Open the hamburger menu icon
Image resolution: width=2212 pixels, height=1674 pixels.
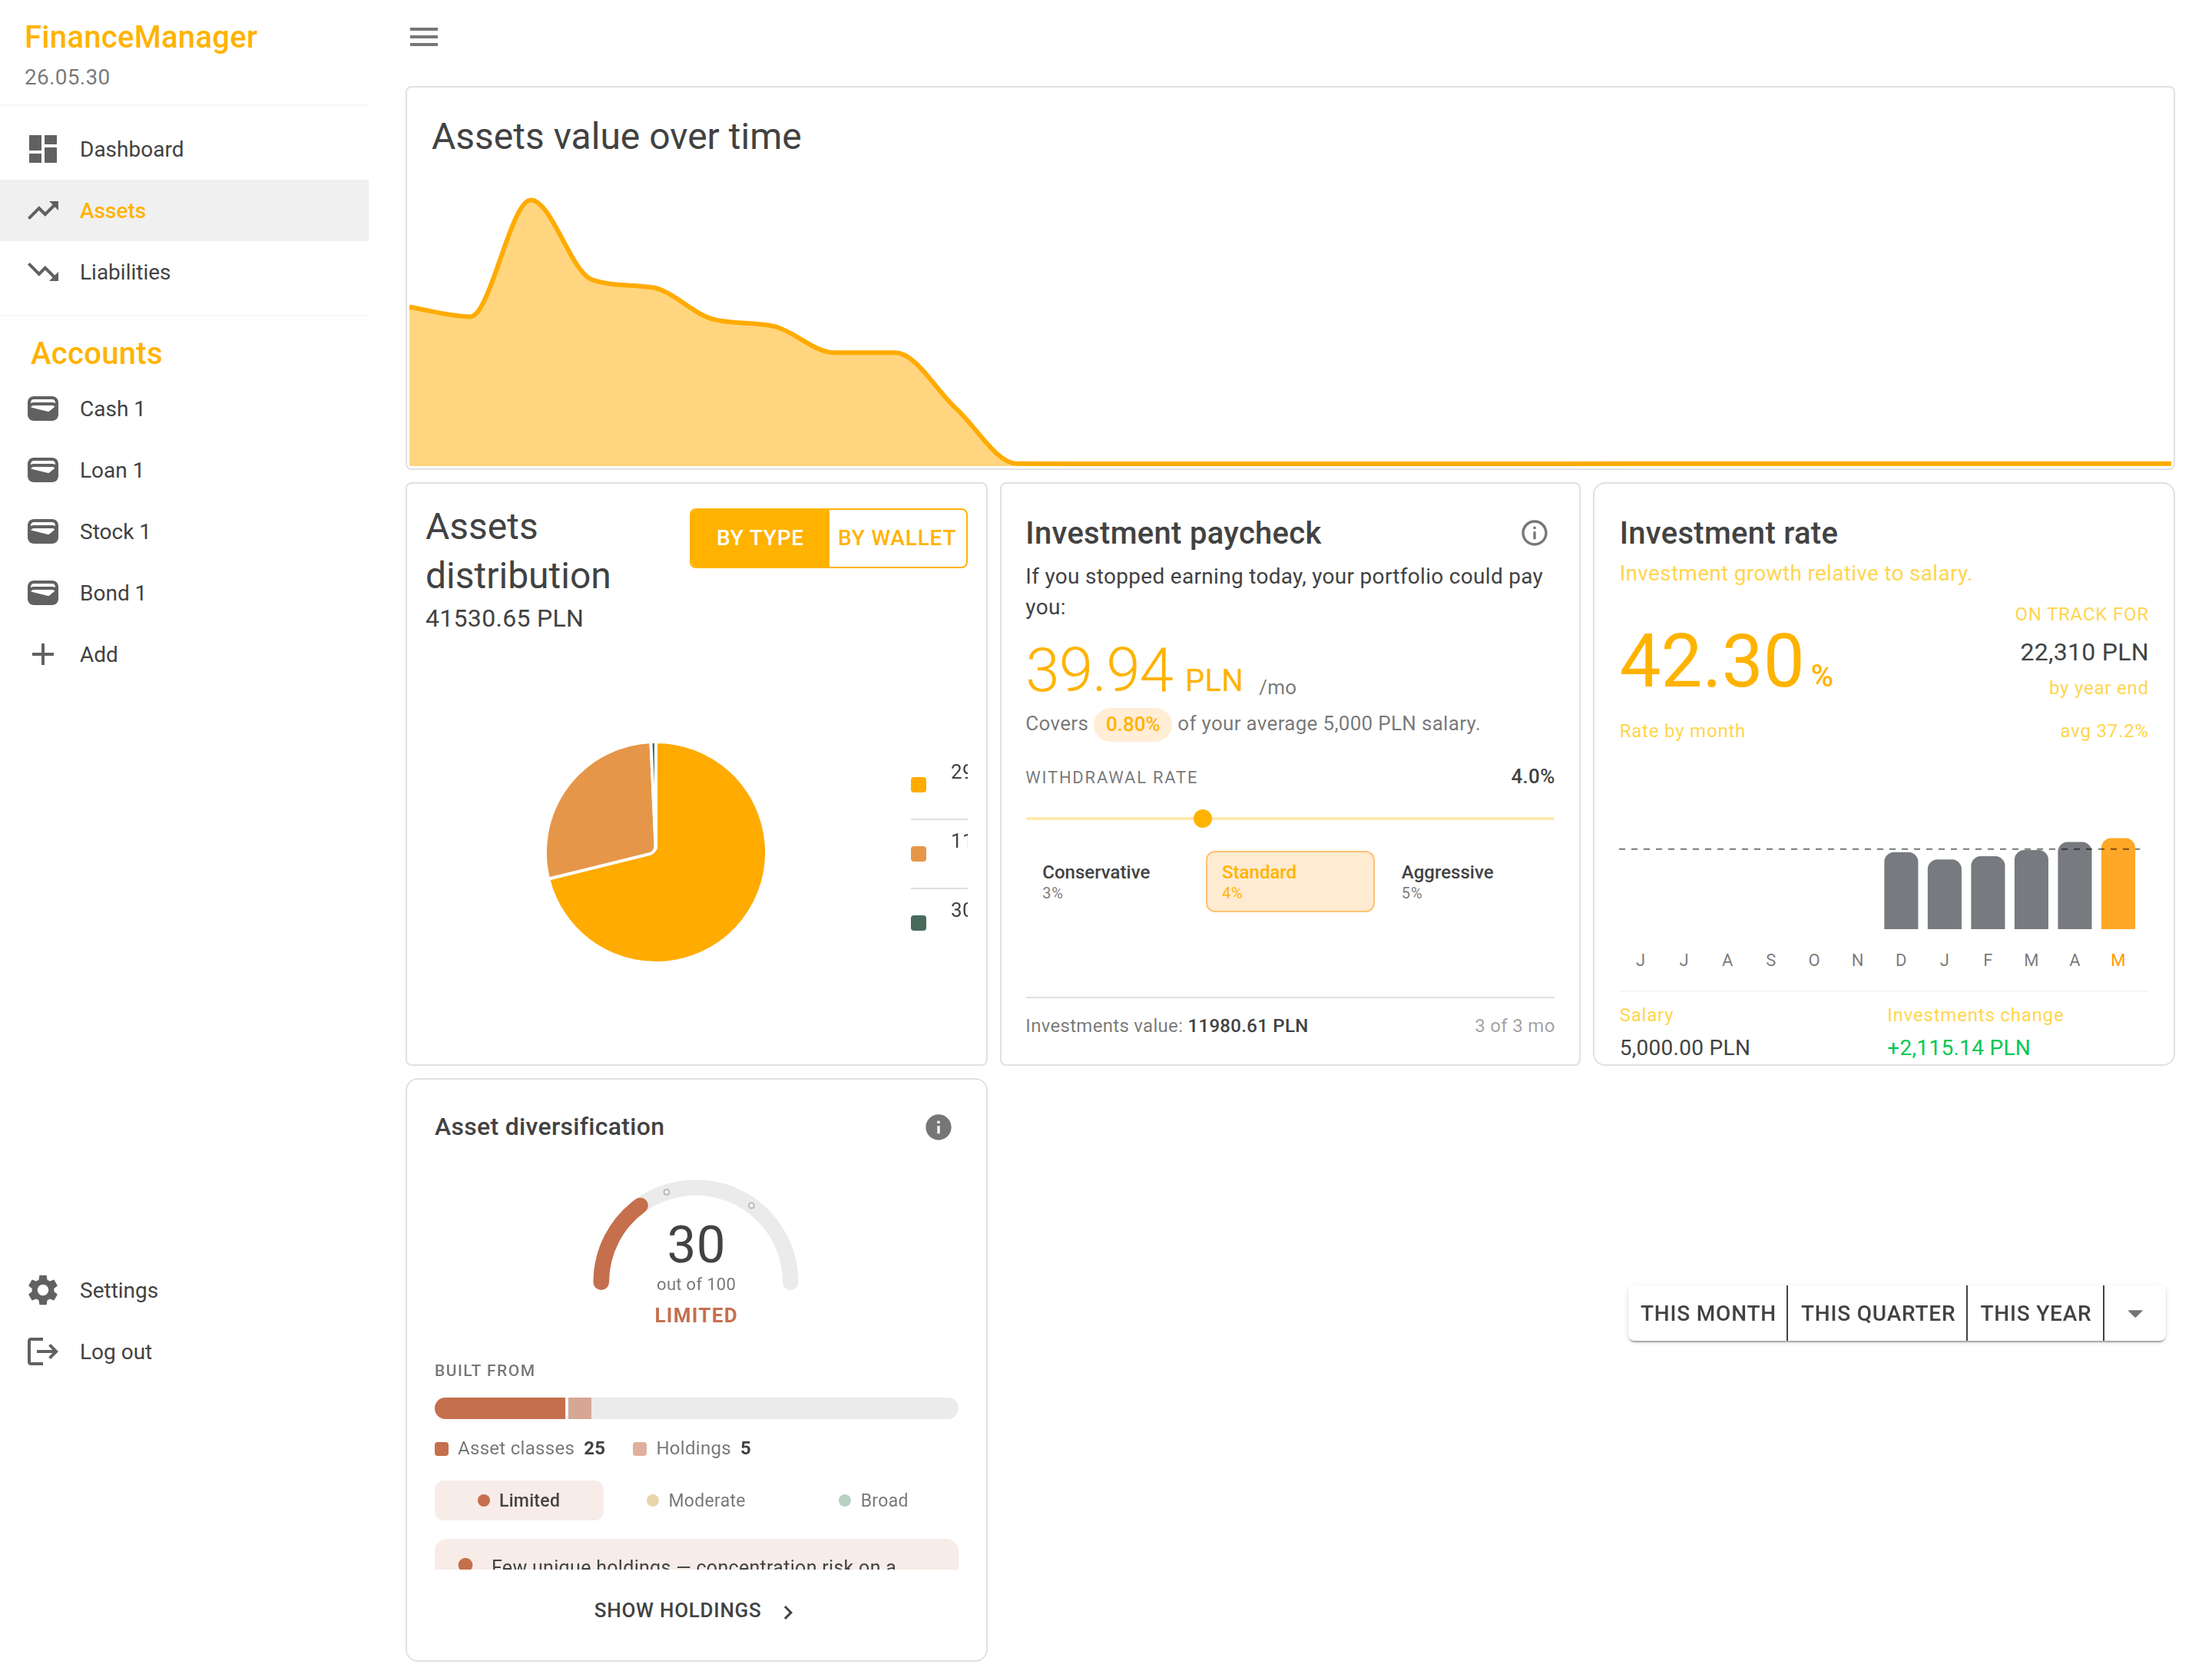pyautogui.click(x=424, y=37)
